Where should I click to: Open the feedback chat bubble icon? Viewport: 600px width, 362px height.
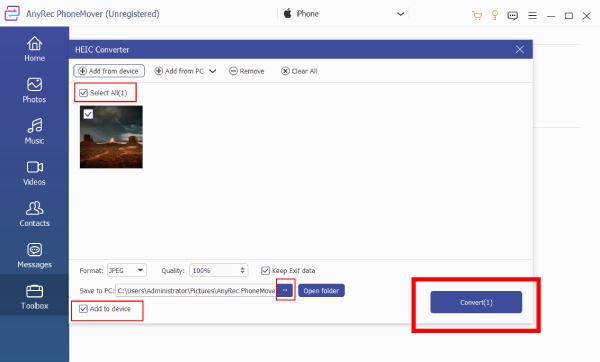pyautogui.click(x=512, y=16)
